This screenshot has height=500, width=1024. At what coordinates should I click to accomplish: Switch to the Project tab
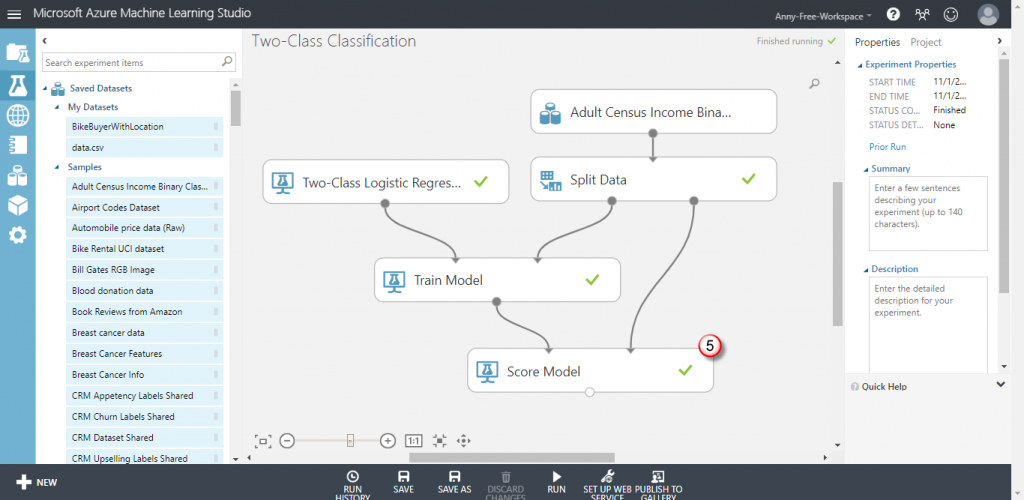(x=926, y=42)
